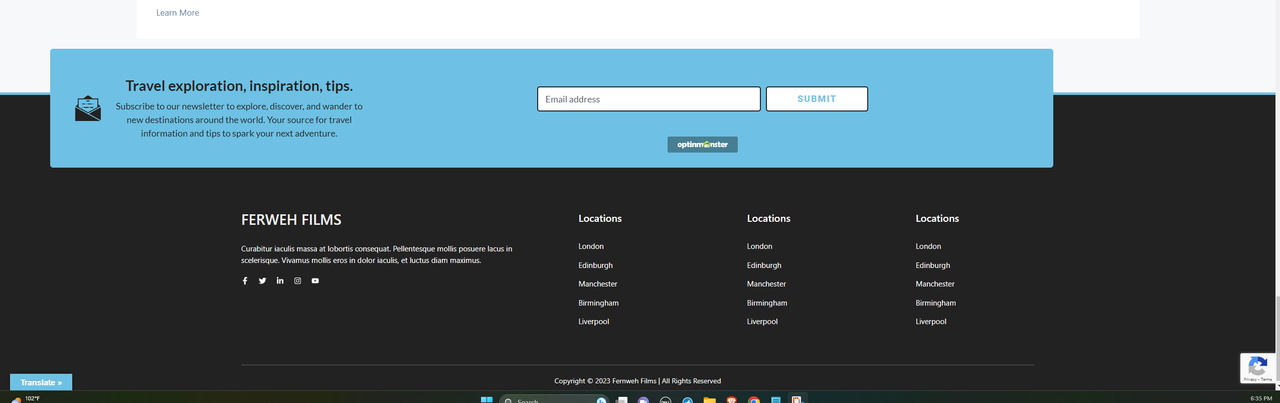Open the Twitter social icon
The width and height of the screenshot is (1280, 403).
point(262,281)
